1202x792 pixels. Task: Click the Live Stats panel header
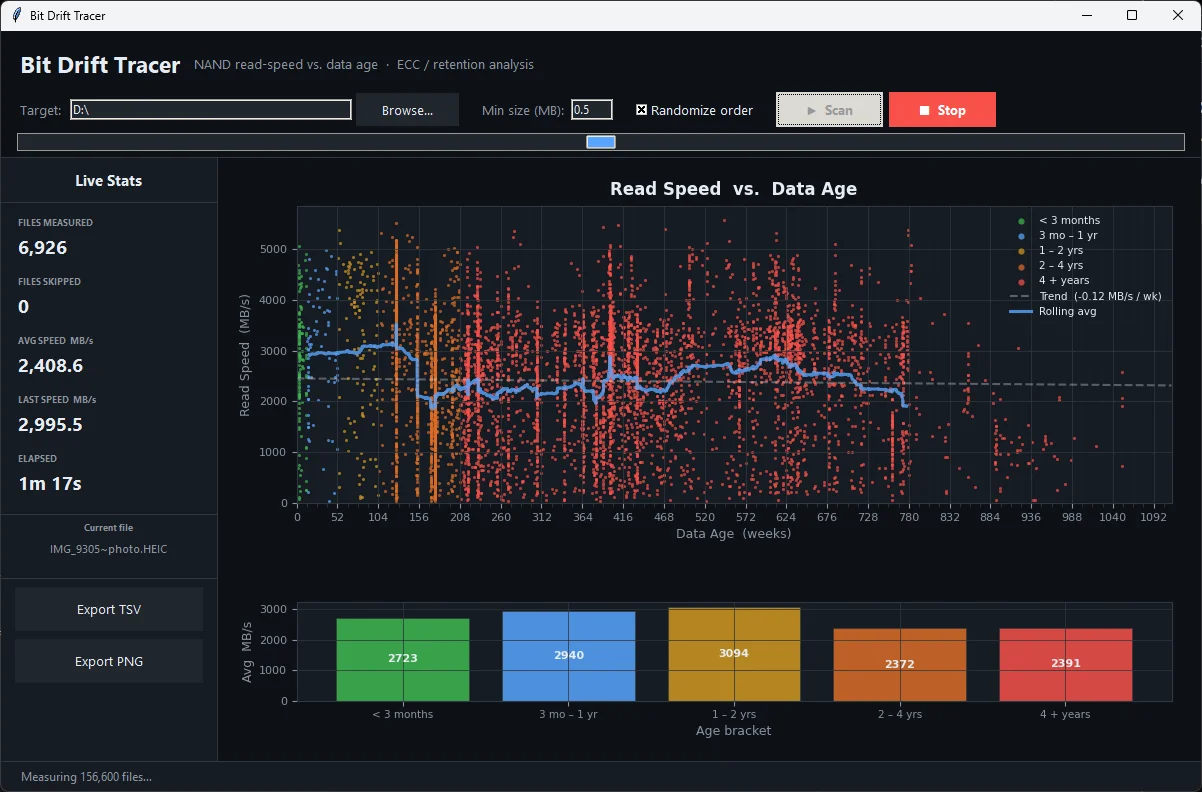click(x=109, y=181)
